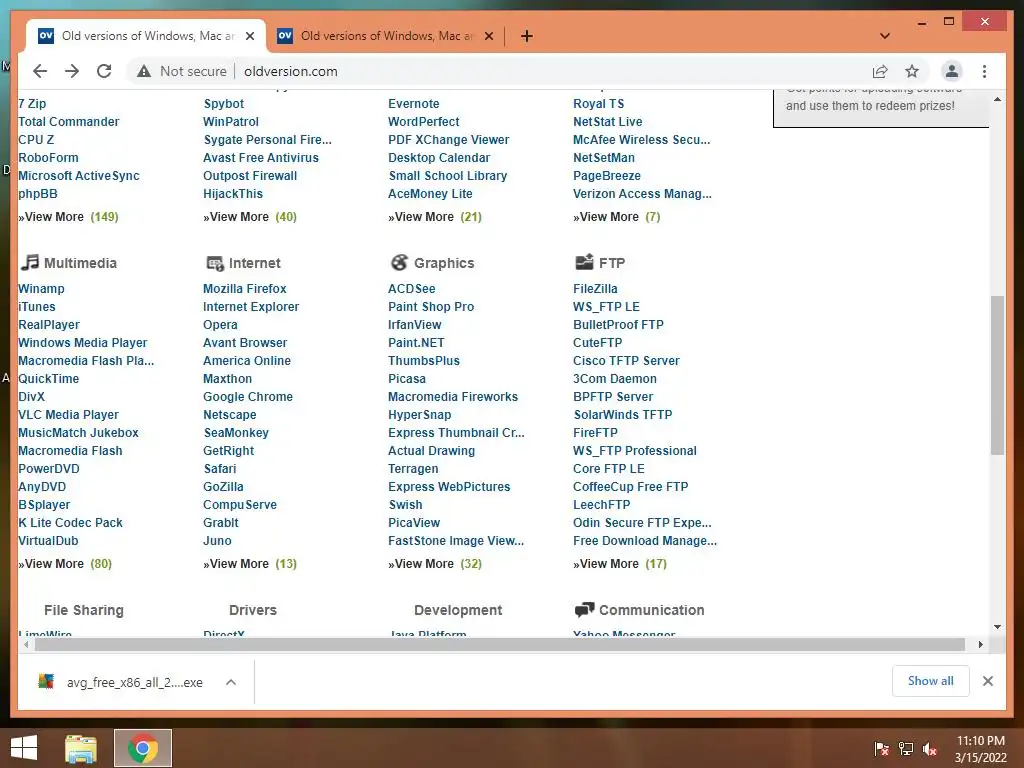Click the muted volume tray icon
The image size is (1024, 768).
click(x=930, y=748)
